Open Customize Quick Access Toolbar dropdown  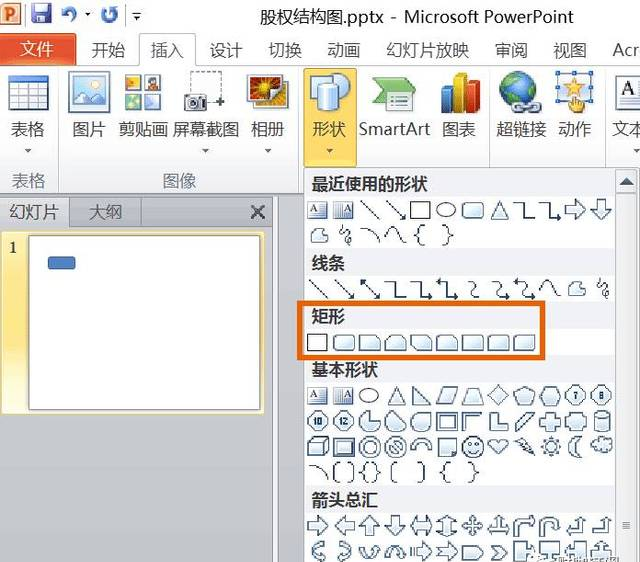point(137,17)
